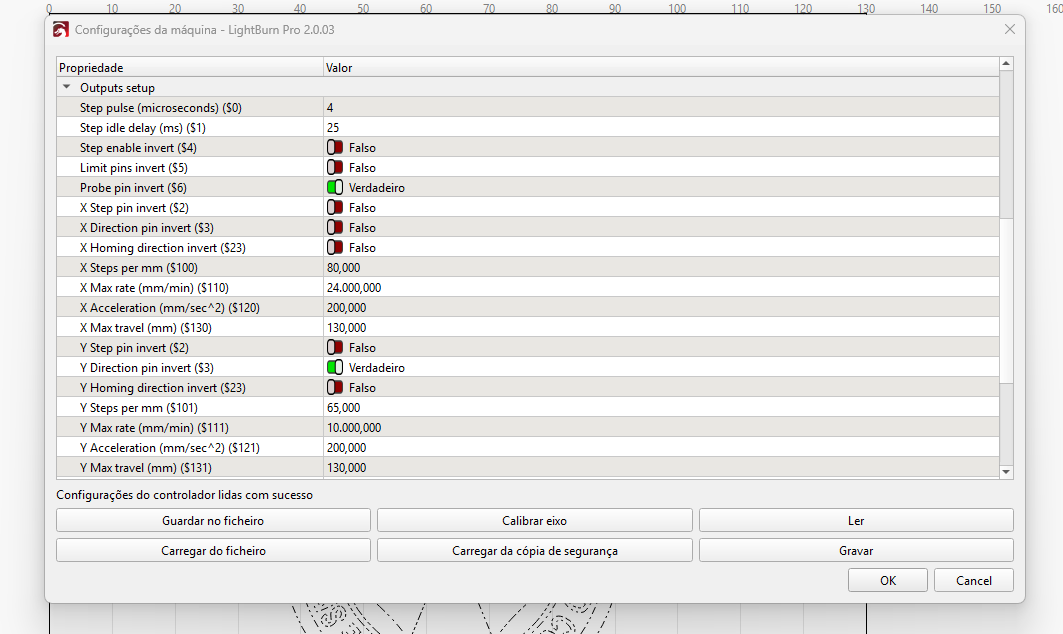This screenshot has width=1063, height=634.
Task: Click Carregar do ficheiro button
Action: pyautogui.click(x=213, y=551)
